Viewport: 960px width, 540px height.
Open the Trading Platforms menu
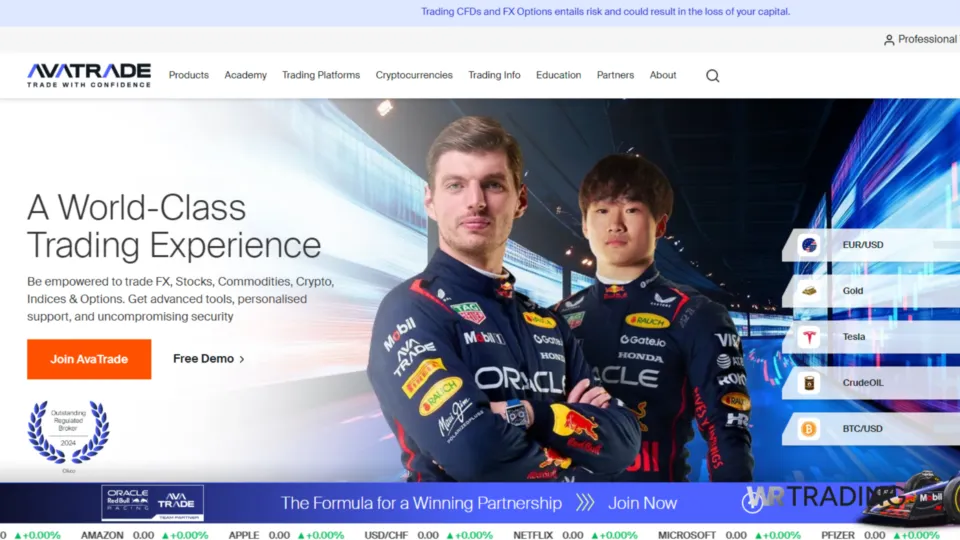[320, 75]
